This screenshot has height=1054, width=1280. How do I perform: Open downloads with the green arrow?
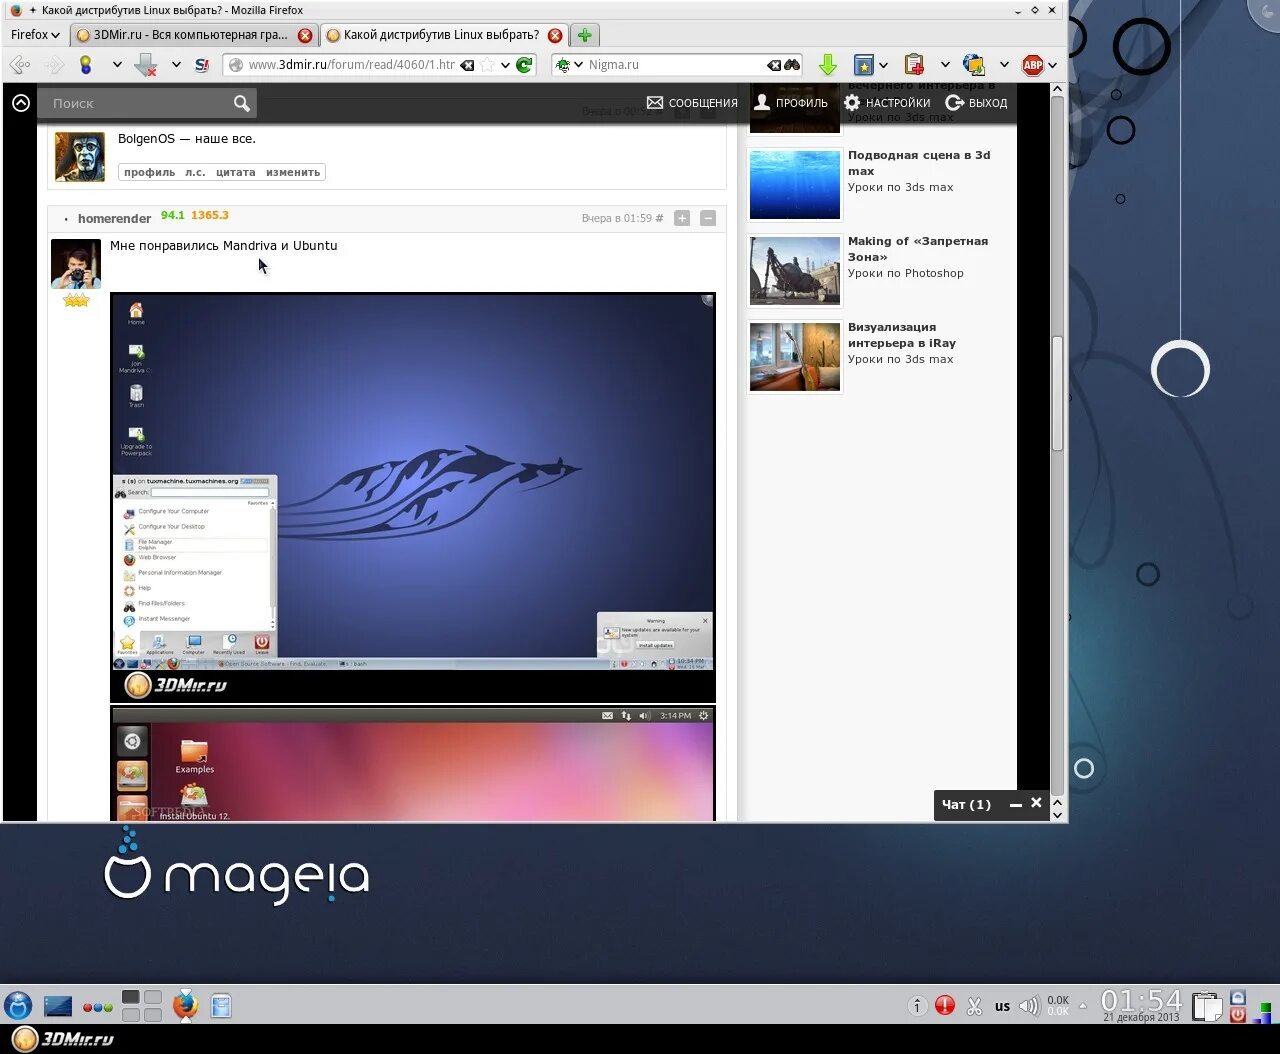(828, 65)
